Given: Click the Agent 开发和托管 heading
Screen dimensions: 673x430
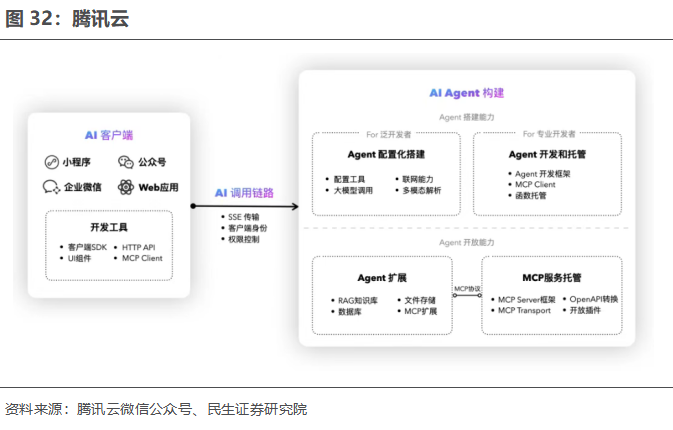Looking at the screenshot, I should click(547, 154).
